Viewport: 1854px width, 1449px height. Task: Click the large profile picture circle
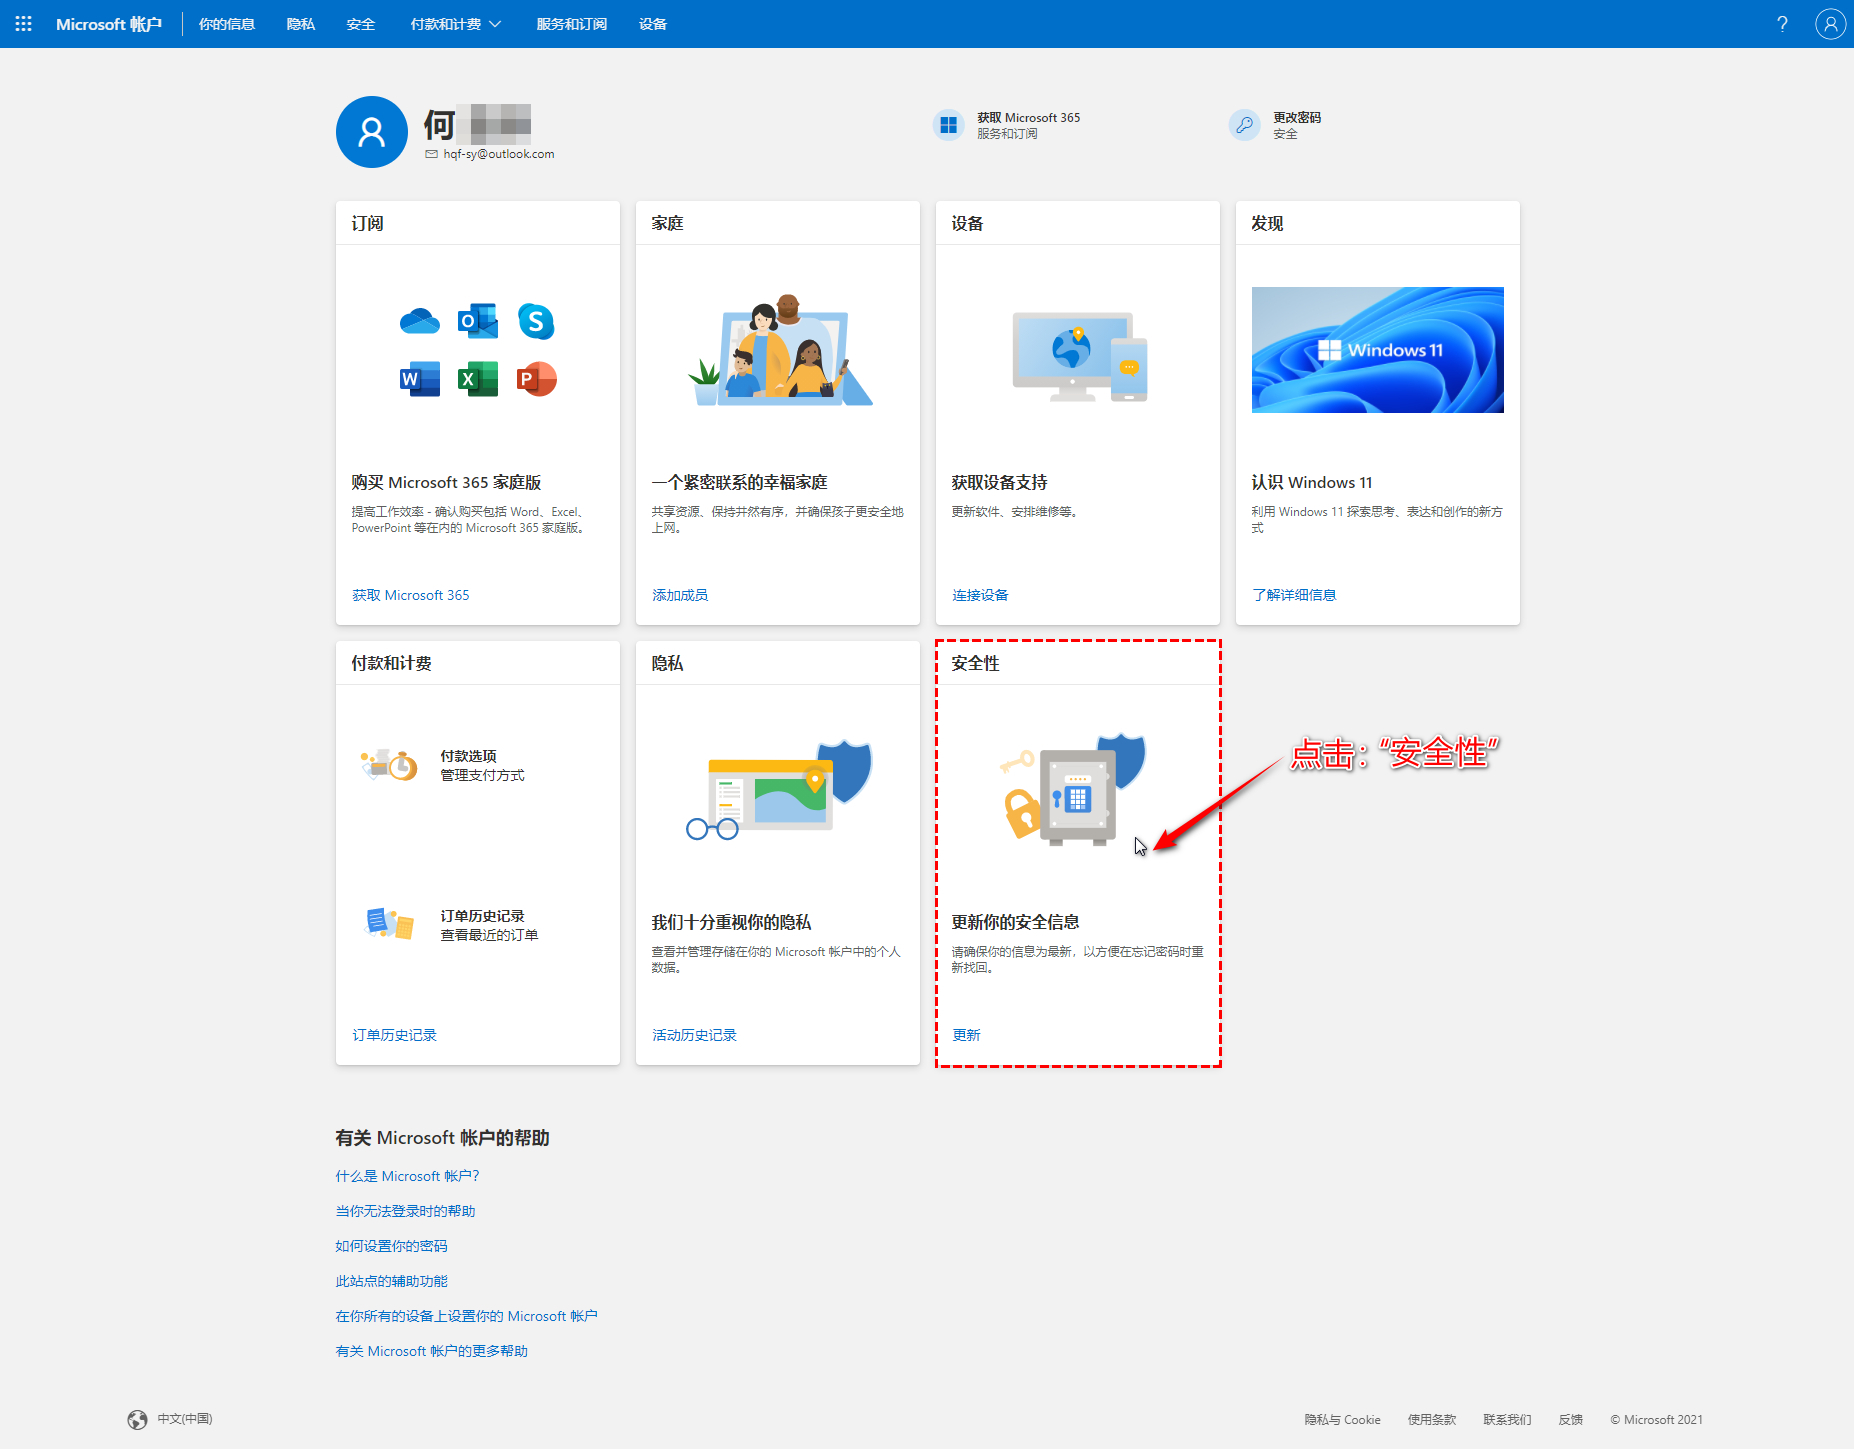[x=372, y=132]
